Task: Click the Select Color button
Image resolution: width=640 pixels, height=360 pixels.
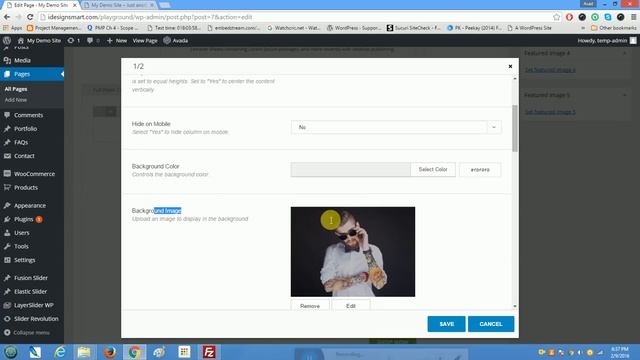Action: click(433, 169)
